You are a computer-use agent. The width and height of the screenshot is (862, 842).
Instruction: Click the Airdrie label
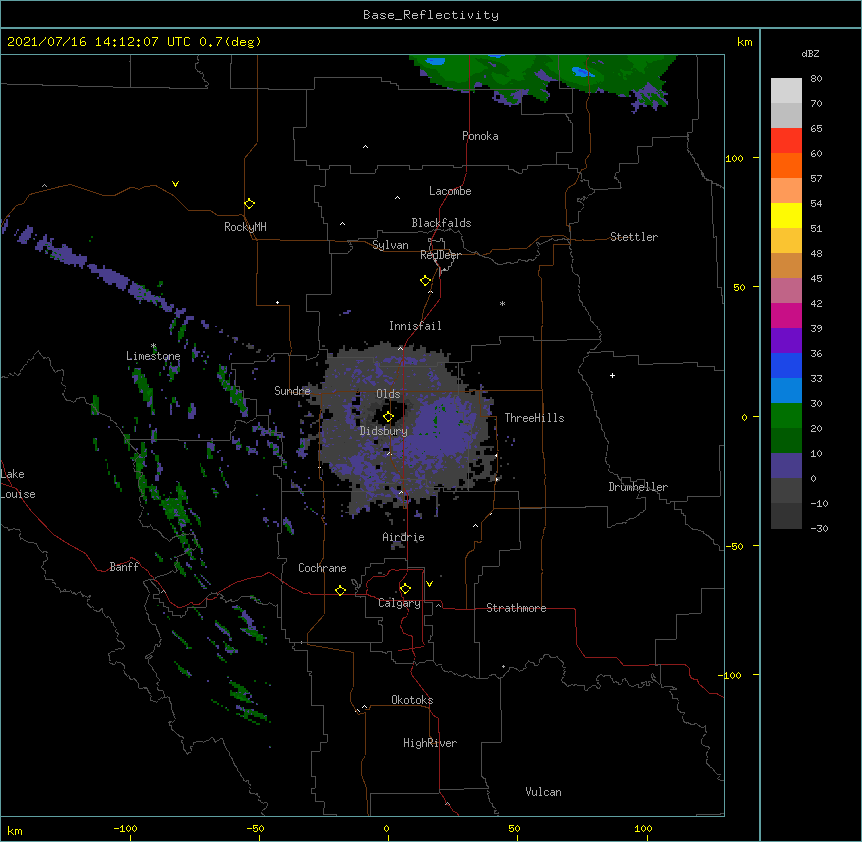[x=404, y=537]
